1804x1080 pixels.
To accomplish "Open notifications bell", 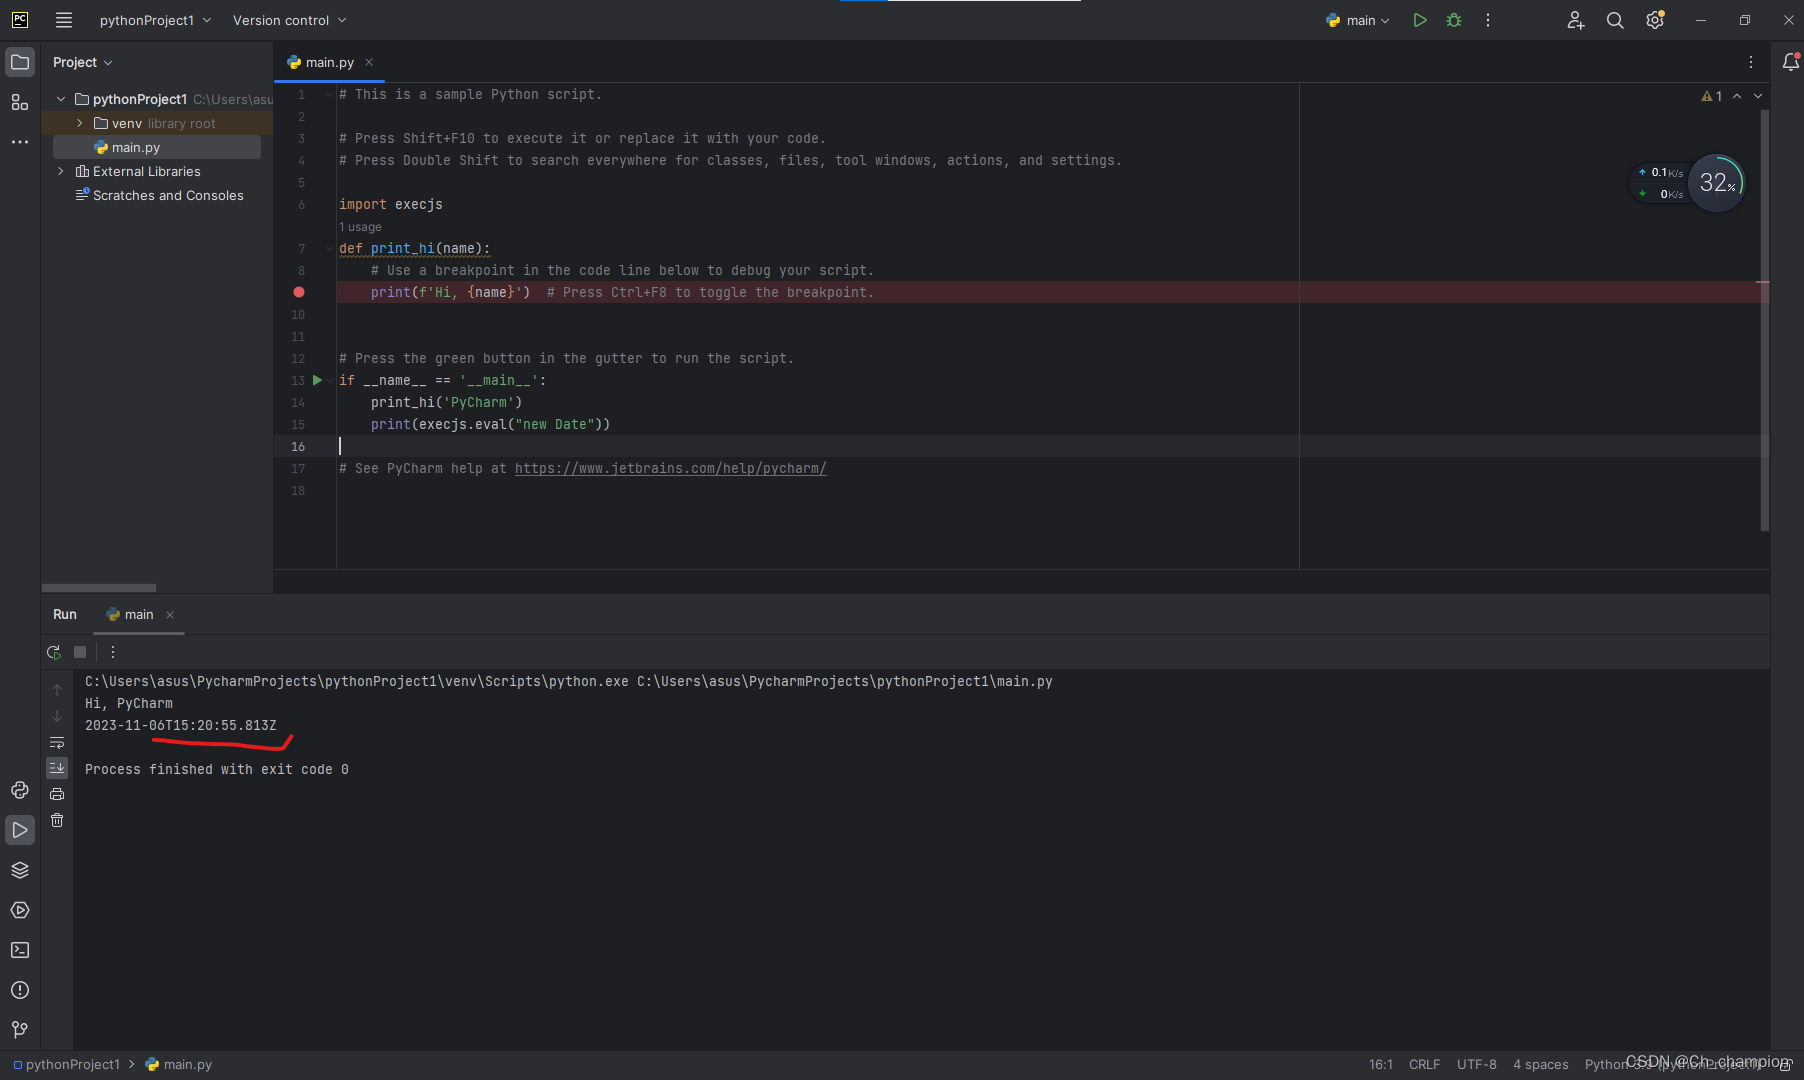I will tap(1791, 62).
